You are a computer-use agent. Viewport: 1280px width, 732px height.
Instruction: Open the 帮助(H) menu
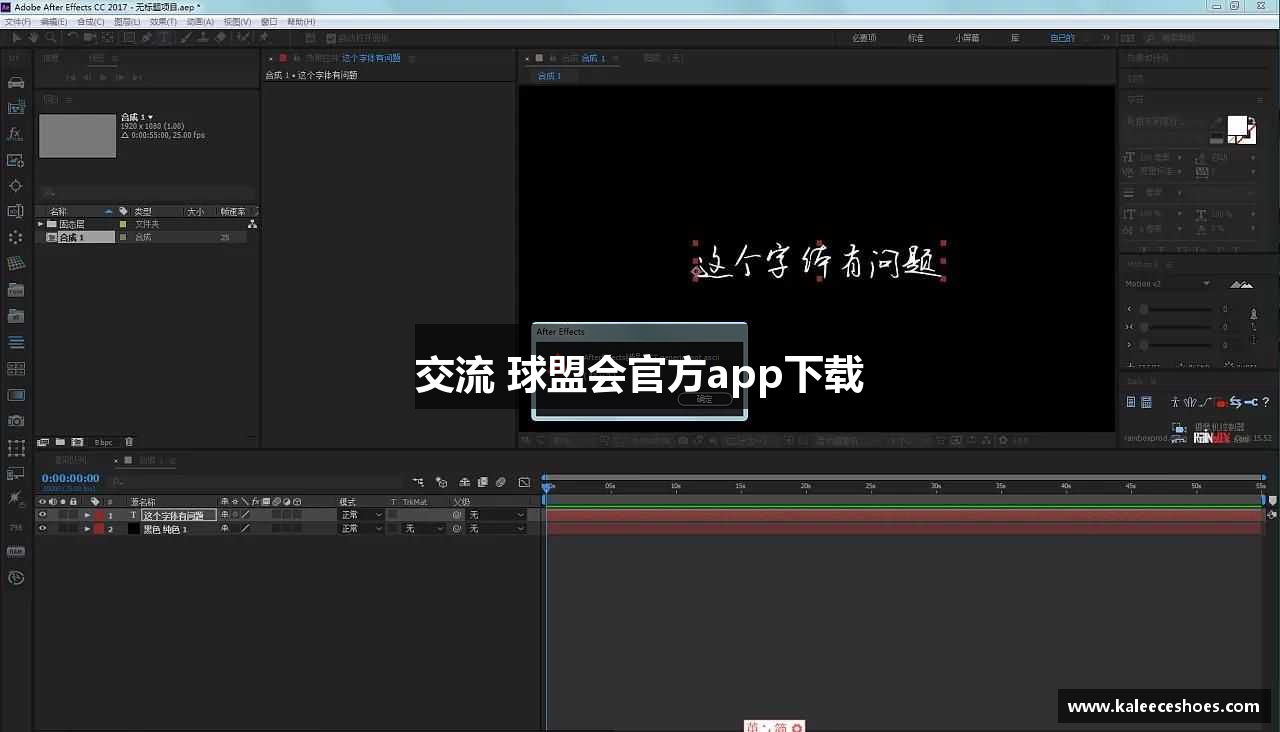[301, 21]
